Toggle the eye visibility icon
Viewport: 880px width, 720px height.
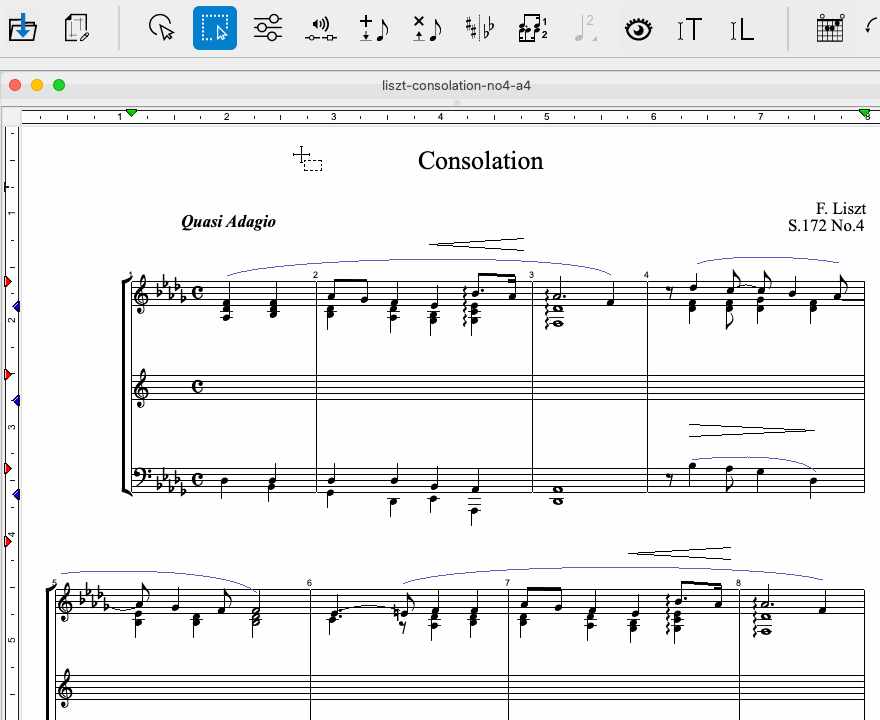click(x=639, y=29)
